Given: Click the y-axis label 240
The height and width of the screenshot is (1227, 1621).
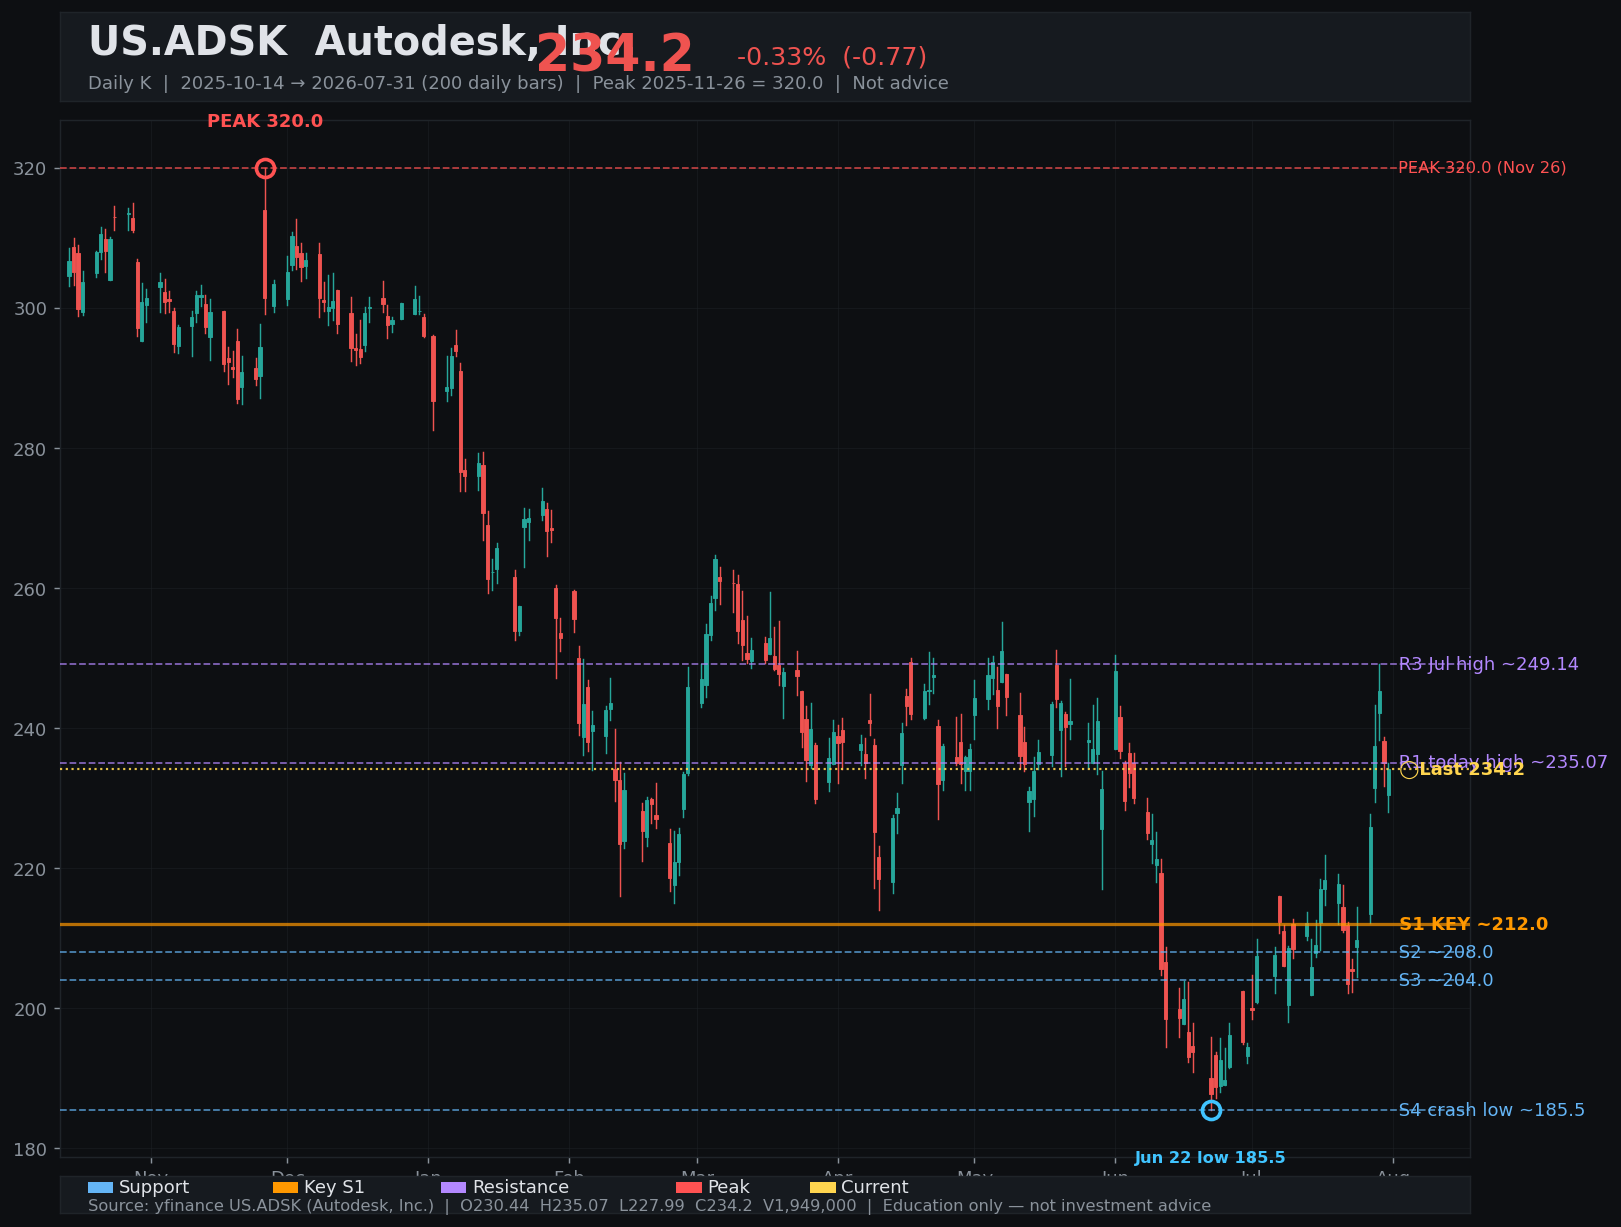Looking at the screenshot, I should click(x=30, y=729).
